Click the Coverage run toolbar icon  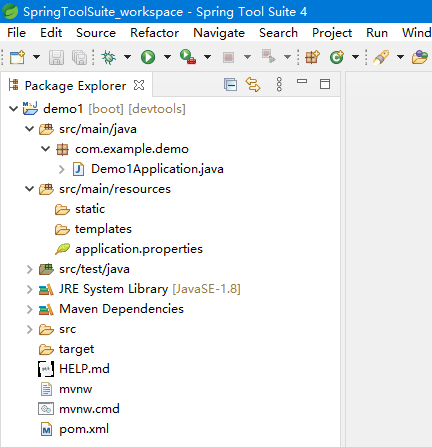pyautogui.click(x=188, y=57)
